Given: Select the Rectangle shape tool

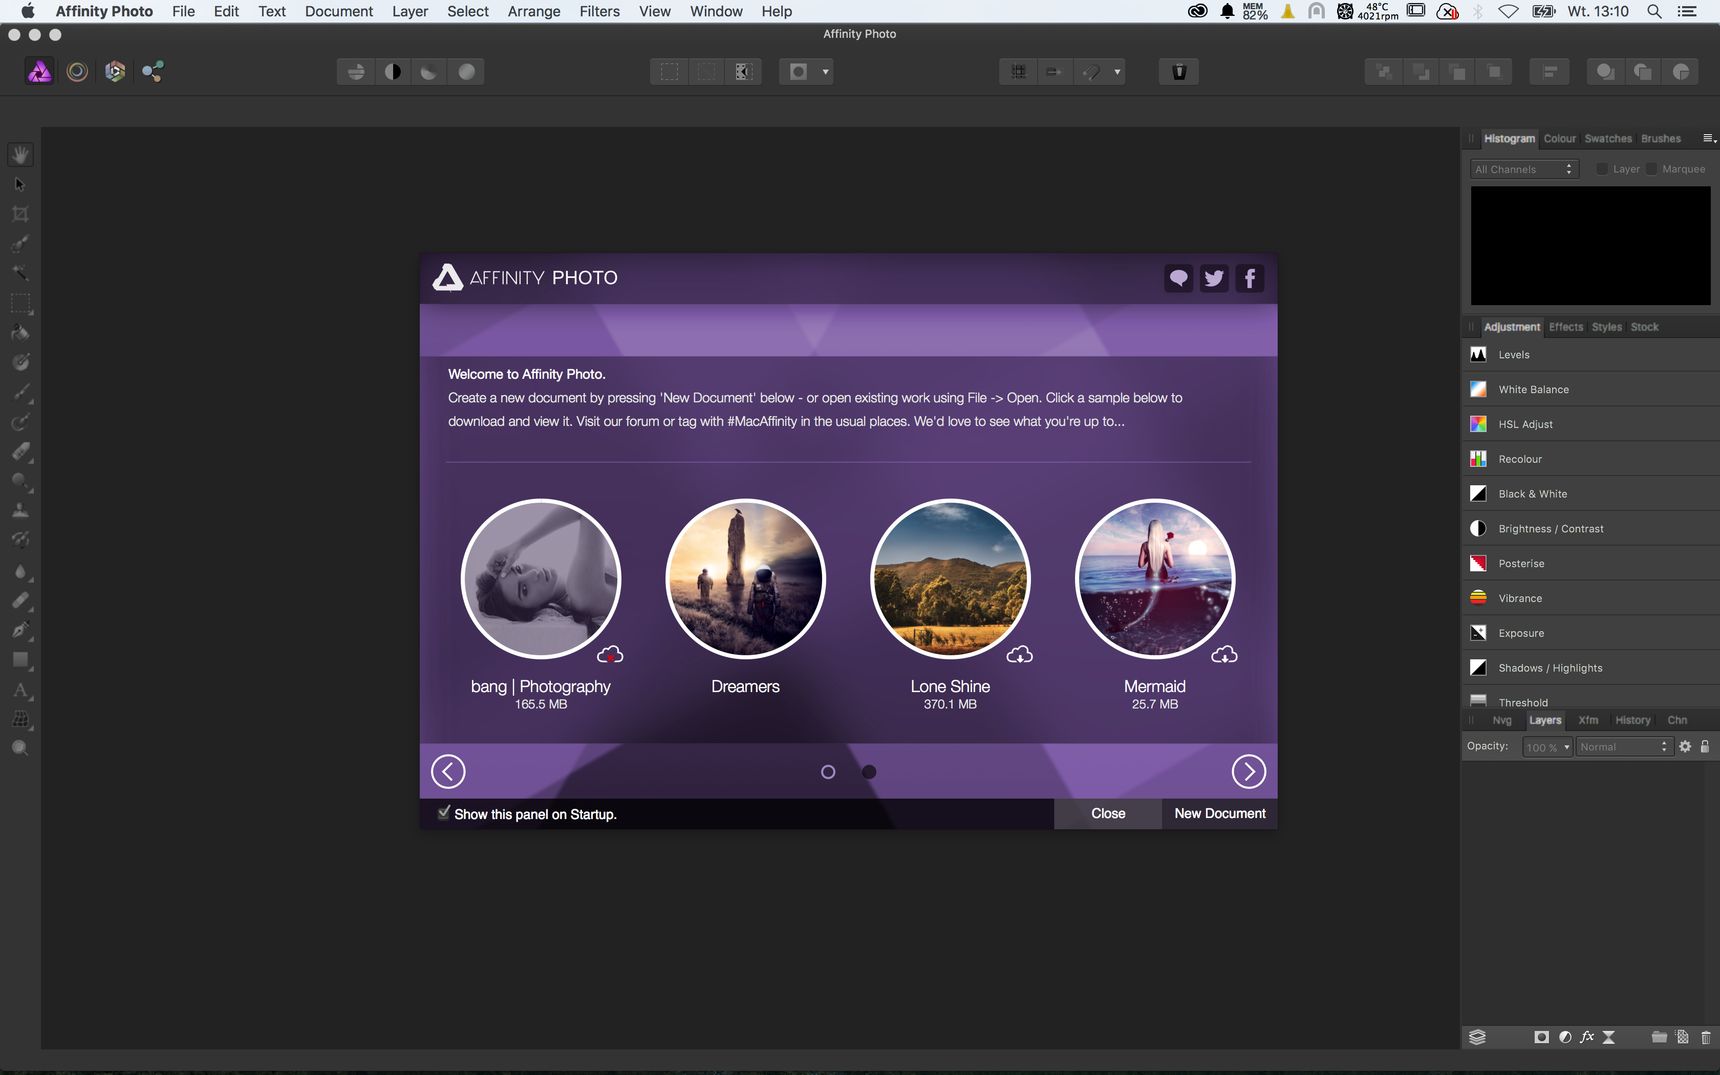Looking at the screenshot, I should coord(20,660).
